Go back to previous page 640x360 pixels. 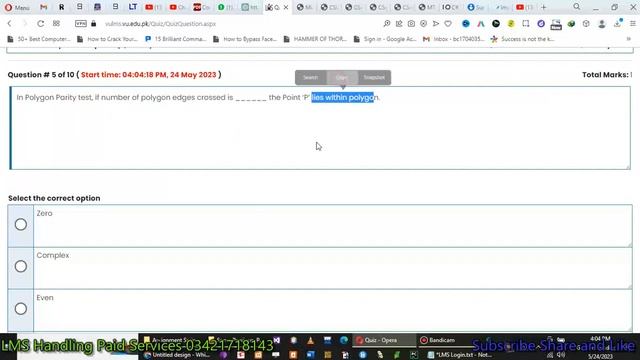click(9, 24)
